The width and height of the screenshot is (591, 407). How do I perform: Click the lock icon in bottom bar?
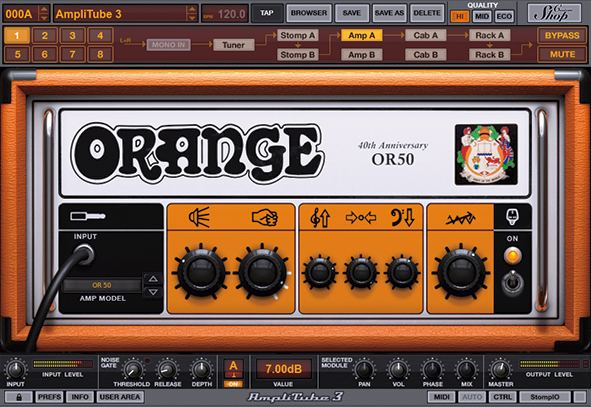pyautogui.click(x=18, y=397)
